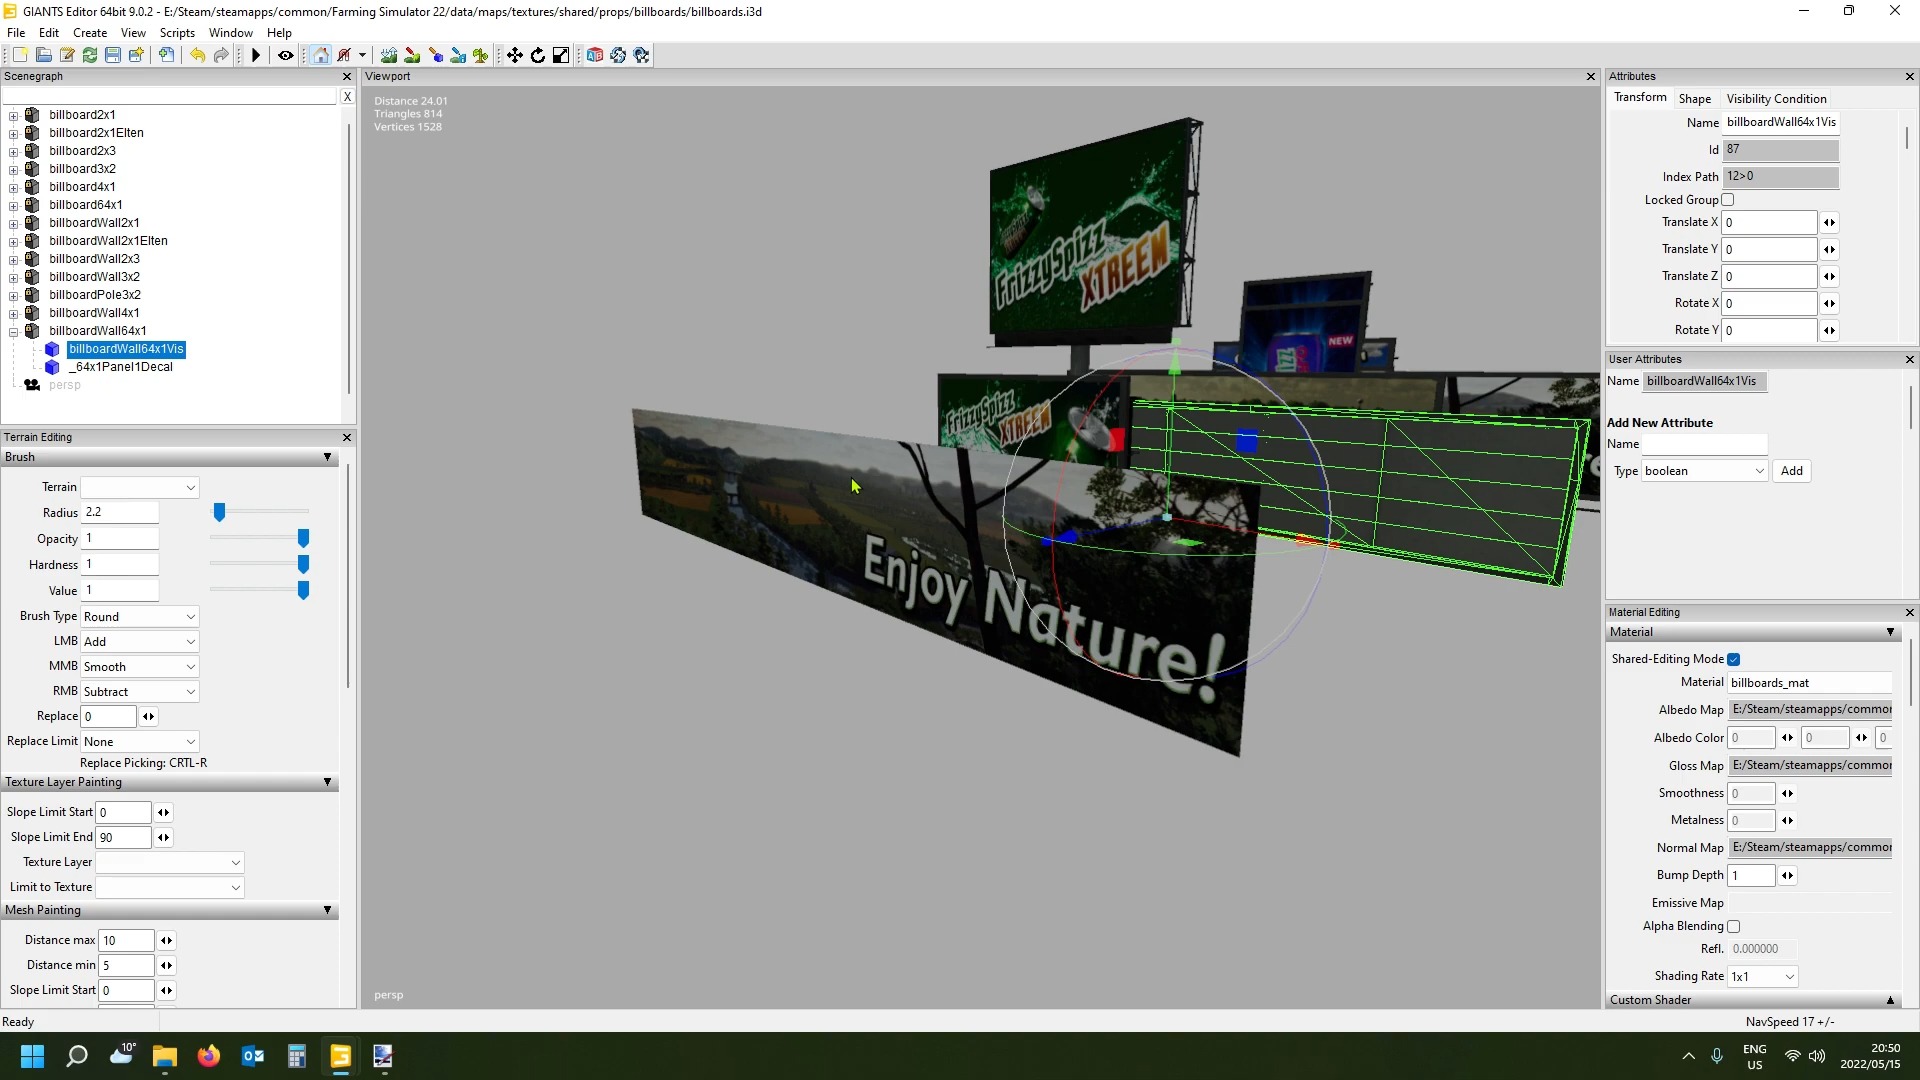
Task: Redo the last action
Action: click(x=221, y=55)
